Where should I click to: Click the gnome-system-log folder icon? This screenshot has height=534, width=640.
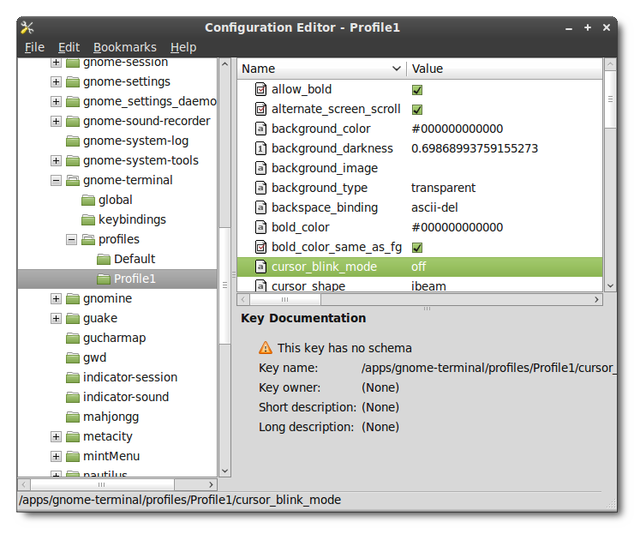(73, 141)
